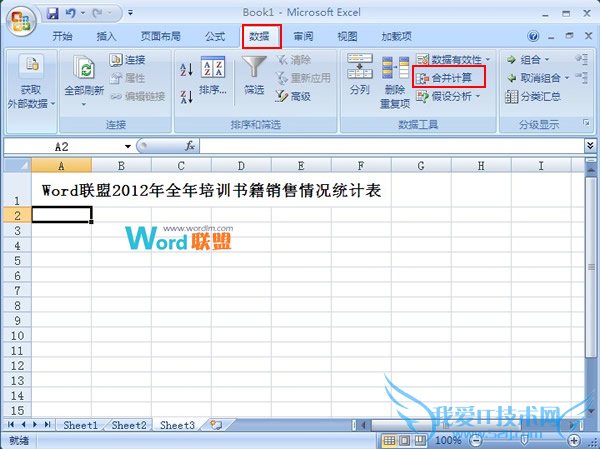The width and height of the screenshot is (600, 449).
Task: Expand the 全部刷新 dropdown arrow
Action: [84, 104]
